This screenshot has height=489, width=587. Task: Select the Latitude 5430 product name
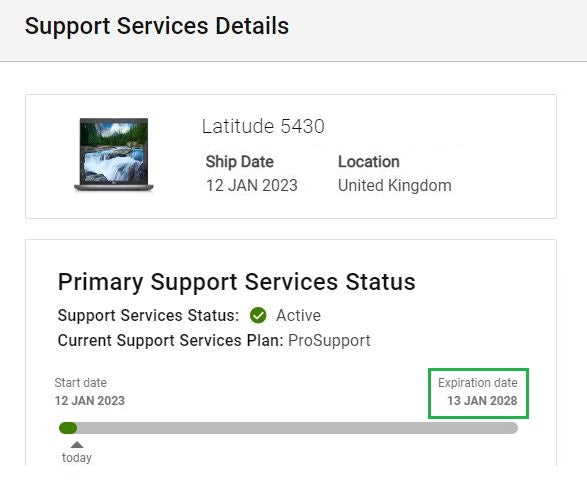click(x=263, y=126)
